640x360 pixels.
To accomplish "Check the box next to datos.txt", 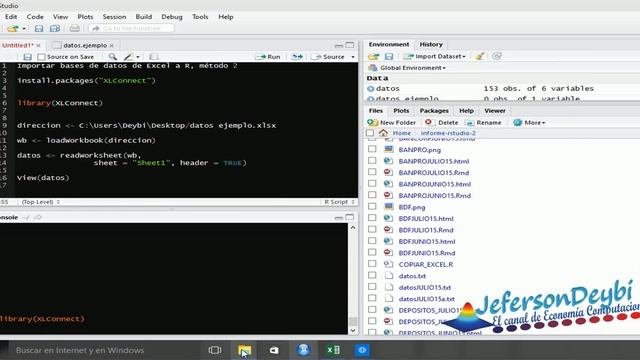I will coord(372,276).
